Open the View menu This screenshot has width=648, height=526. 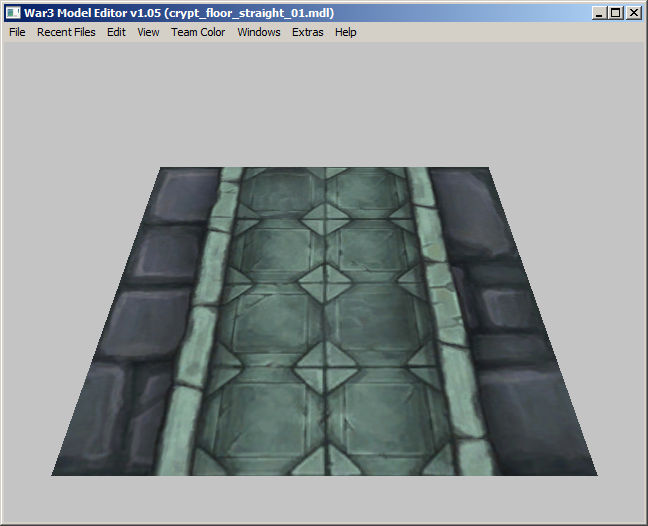(x=148, y=32)
